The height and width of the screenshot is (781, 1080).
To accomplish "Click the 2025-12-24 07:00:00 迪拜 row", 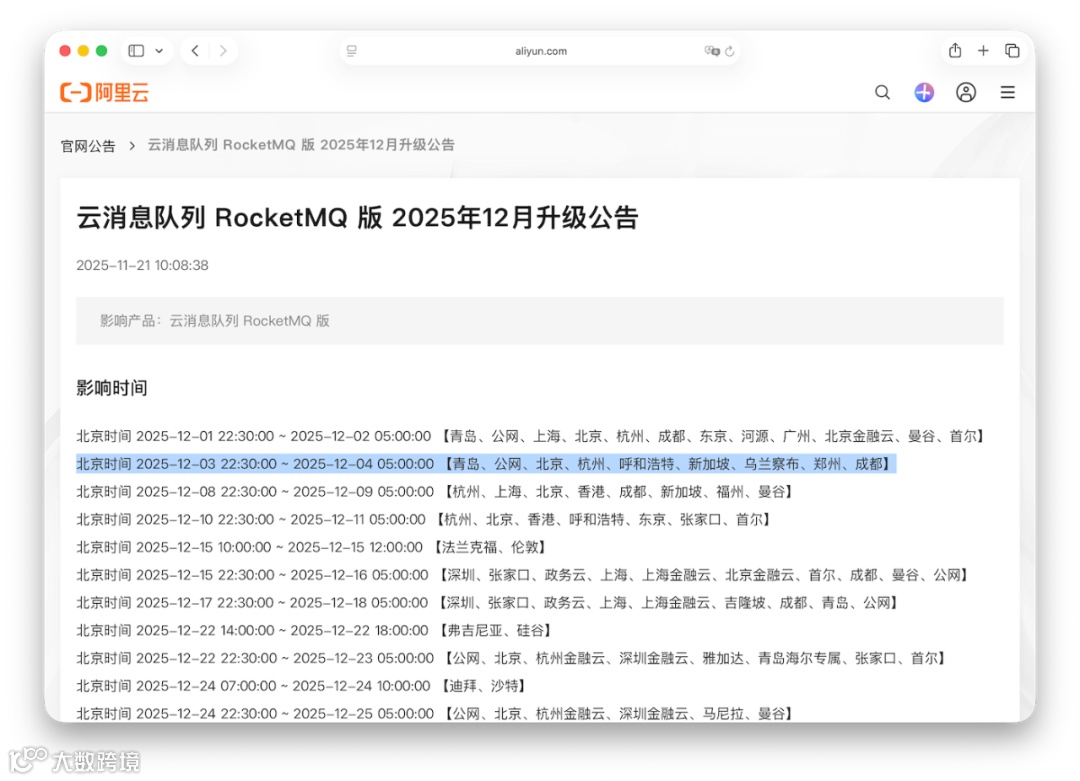I will [x=303, y=686].
